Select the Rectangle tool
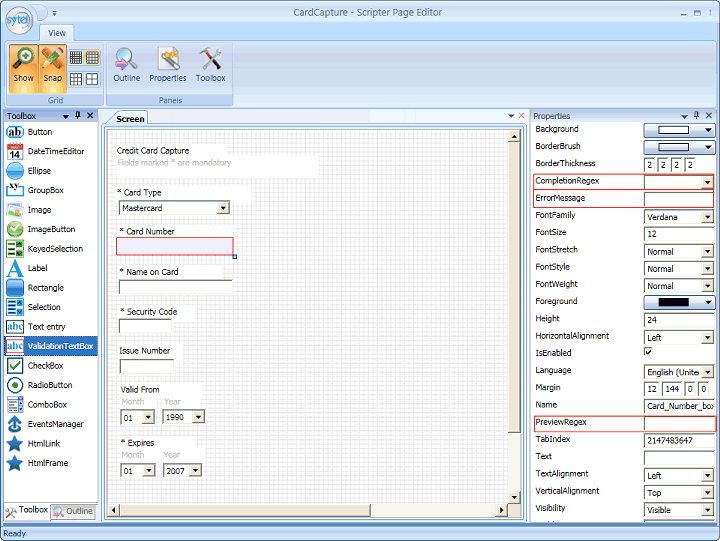 (x=51, y=288)
